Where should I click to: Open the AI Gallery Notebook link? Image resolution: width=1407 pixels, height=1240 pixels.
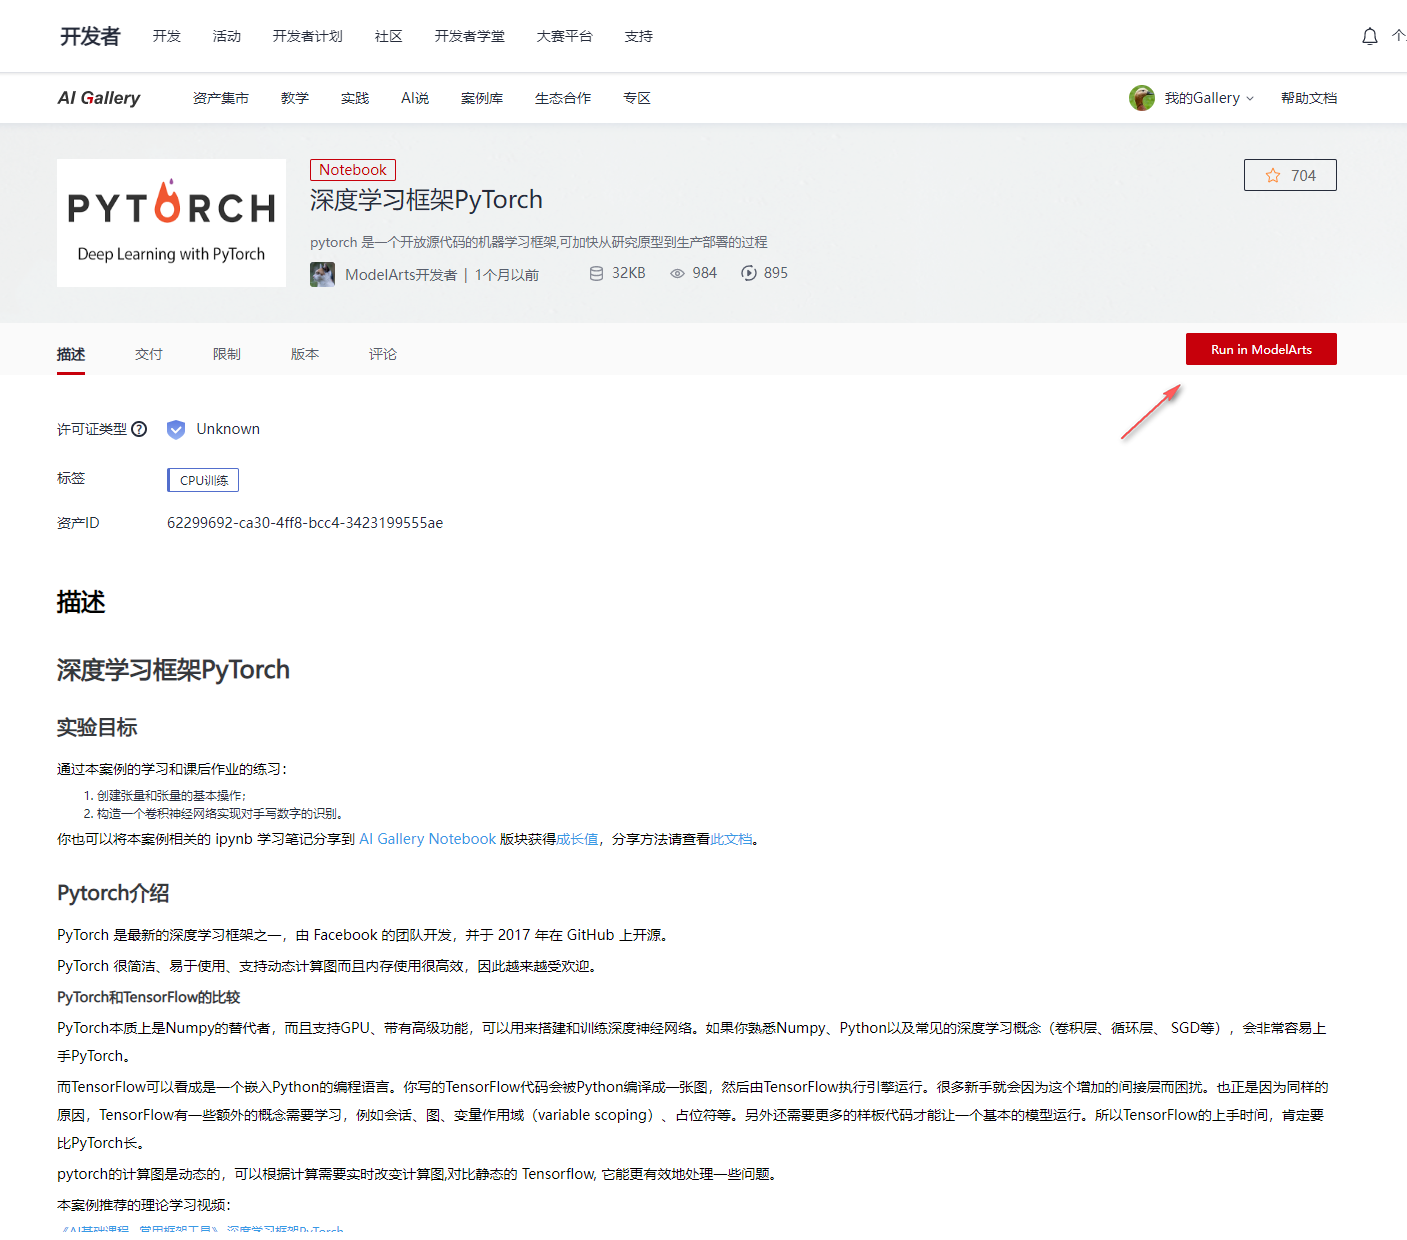428,839
